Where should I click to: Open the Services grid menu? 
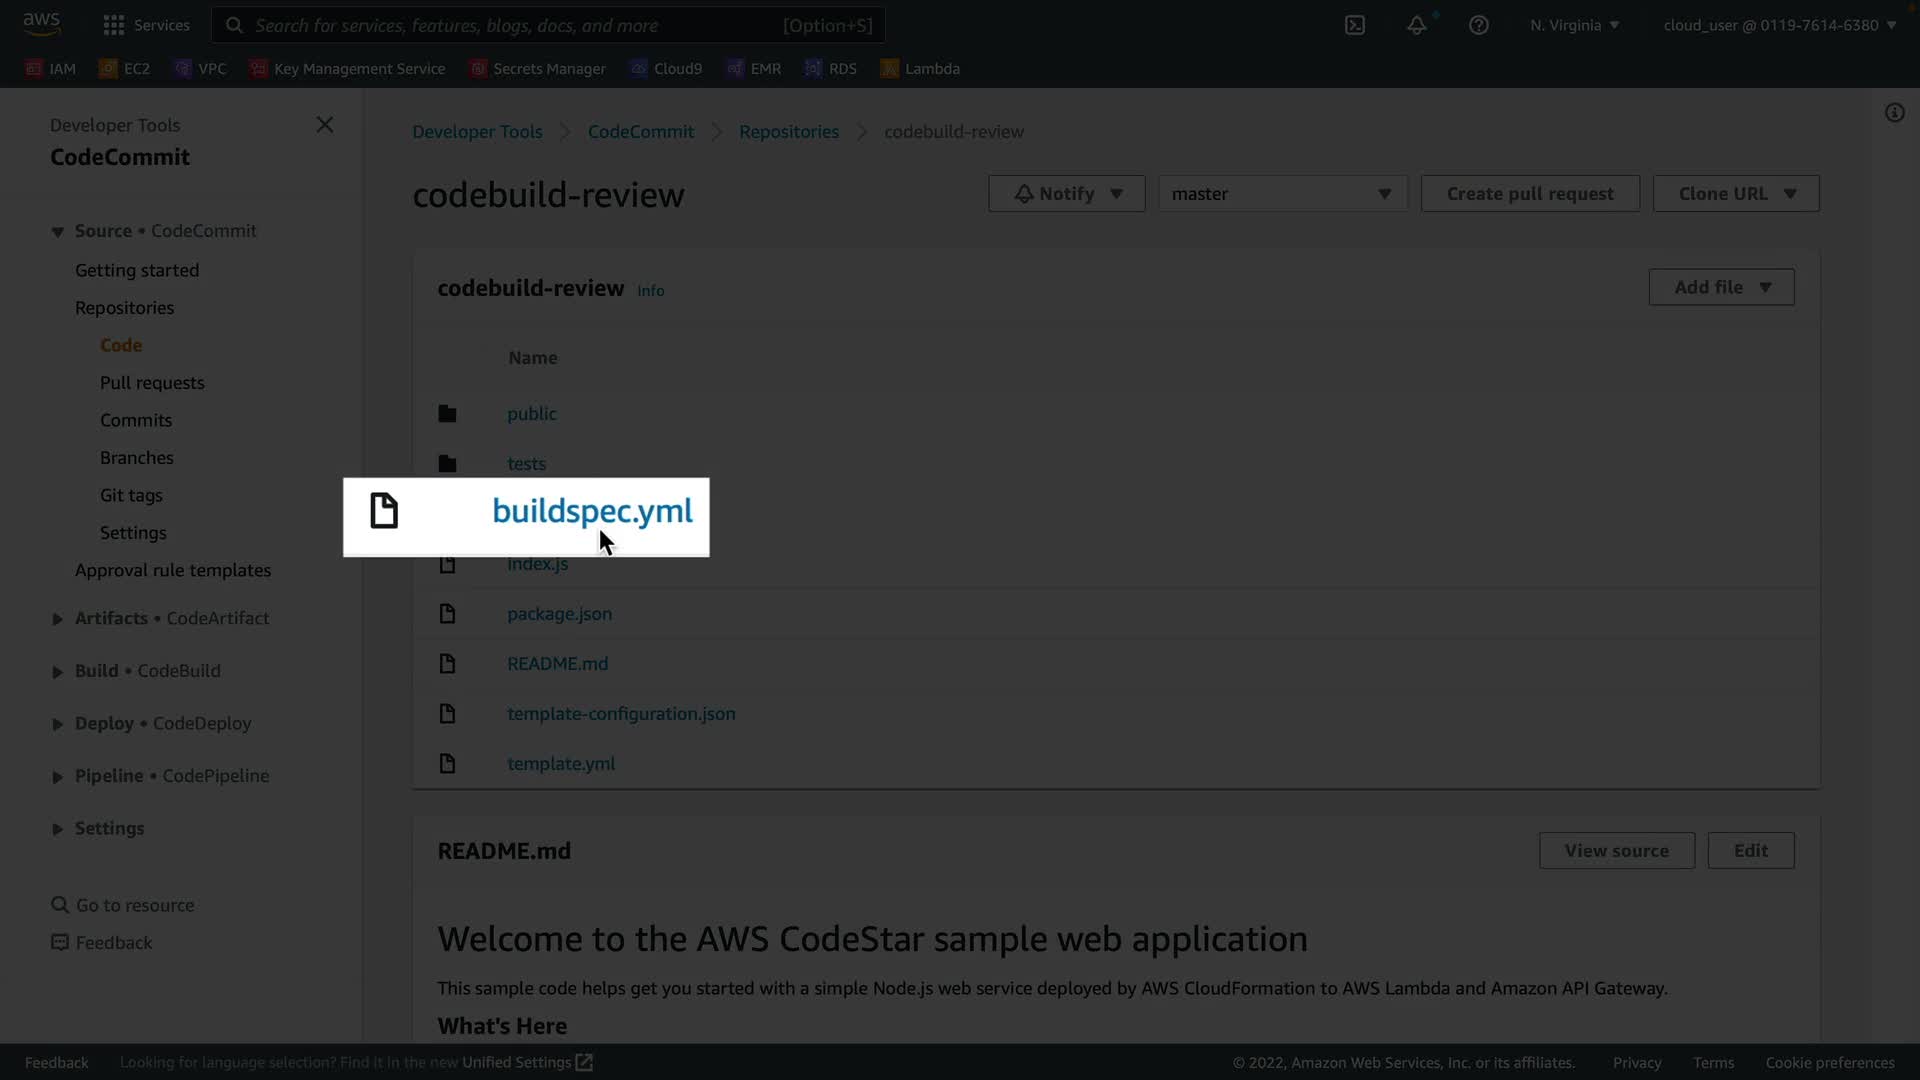[x=146, y=25]
